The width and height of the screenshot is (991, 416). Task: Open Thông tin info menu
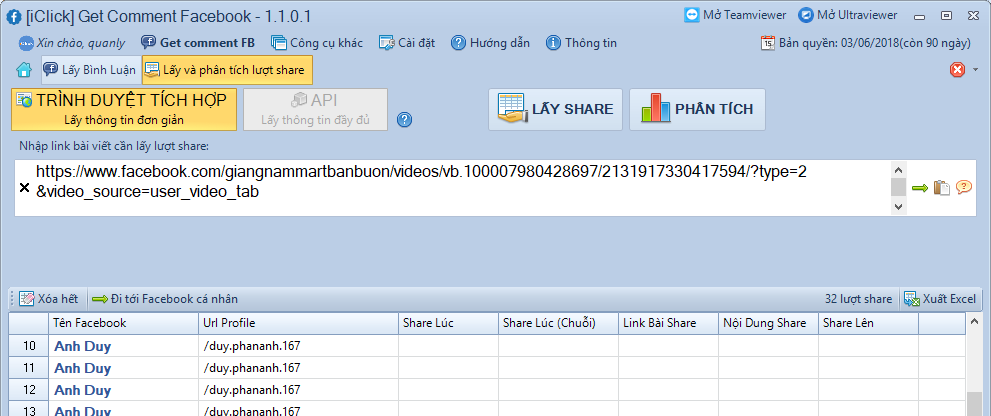pyautogui.click(x=581, y=43)
